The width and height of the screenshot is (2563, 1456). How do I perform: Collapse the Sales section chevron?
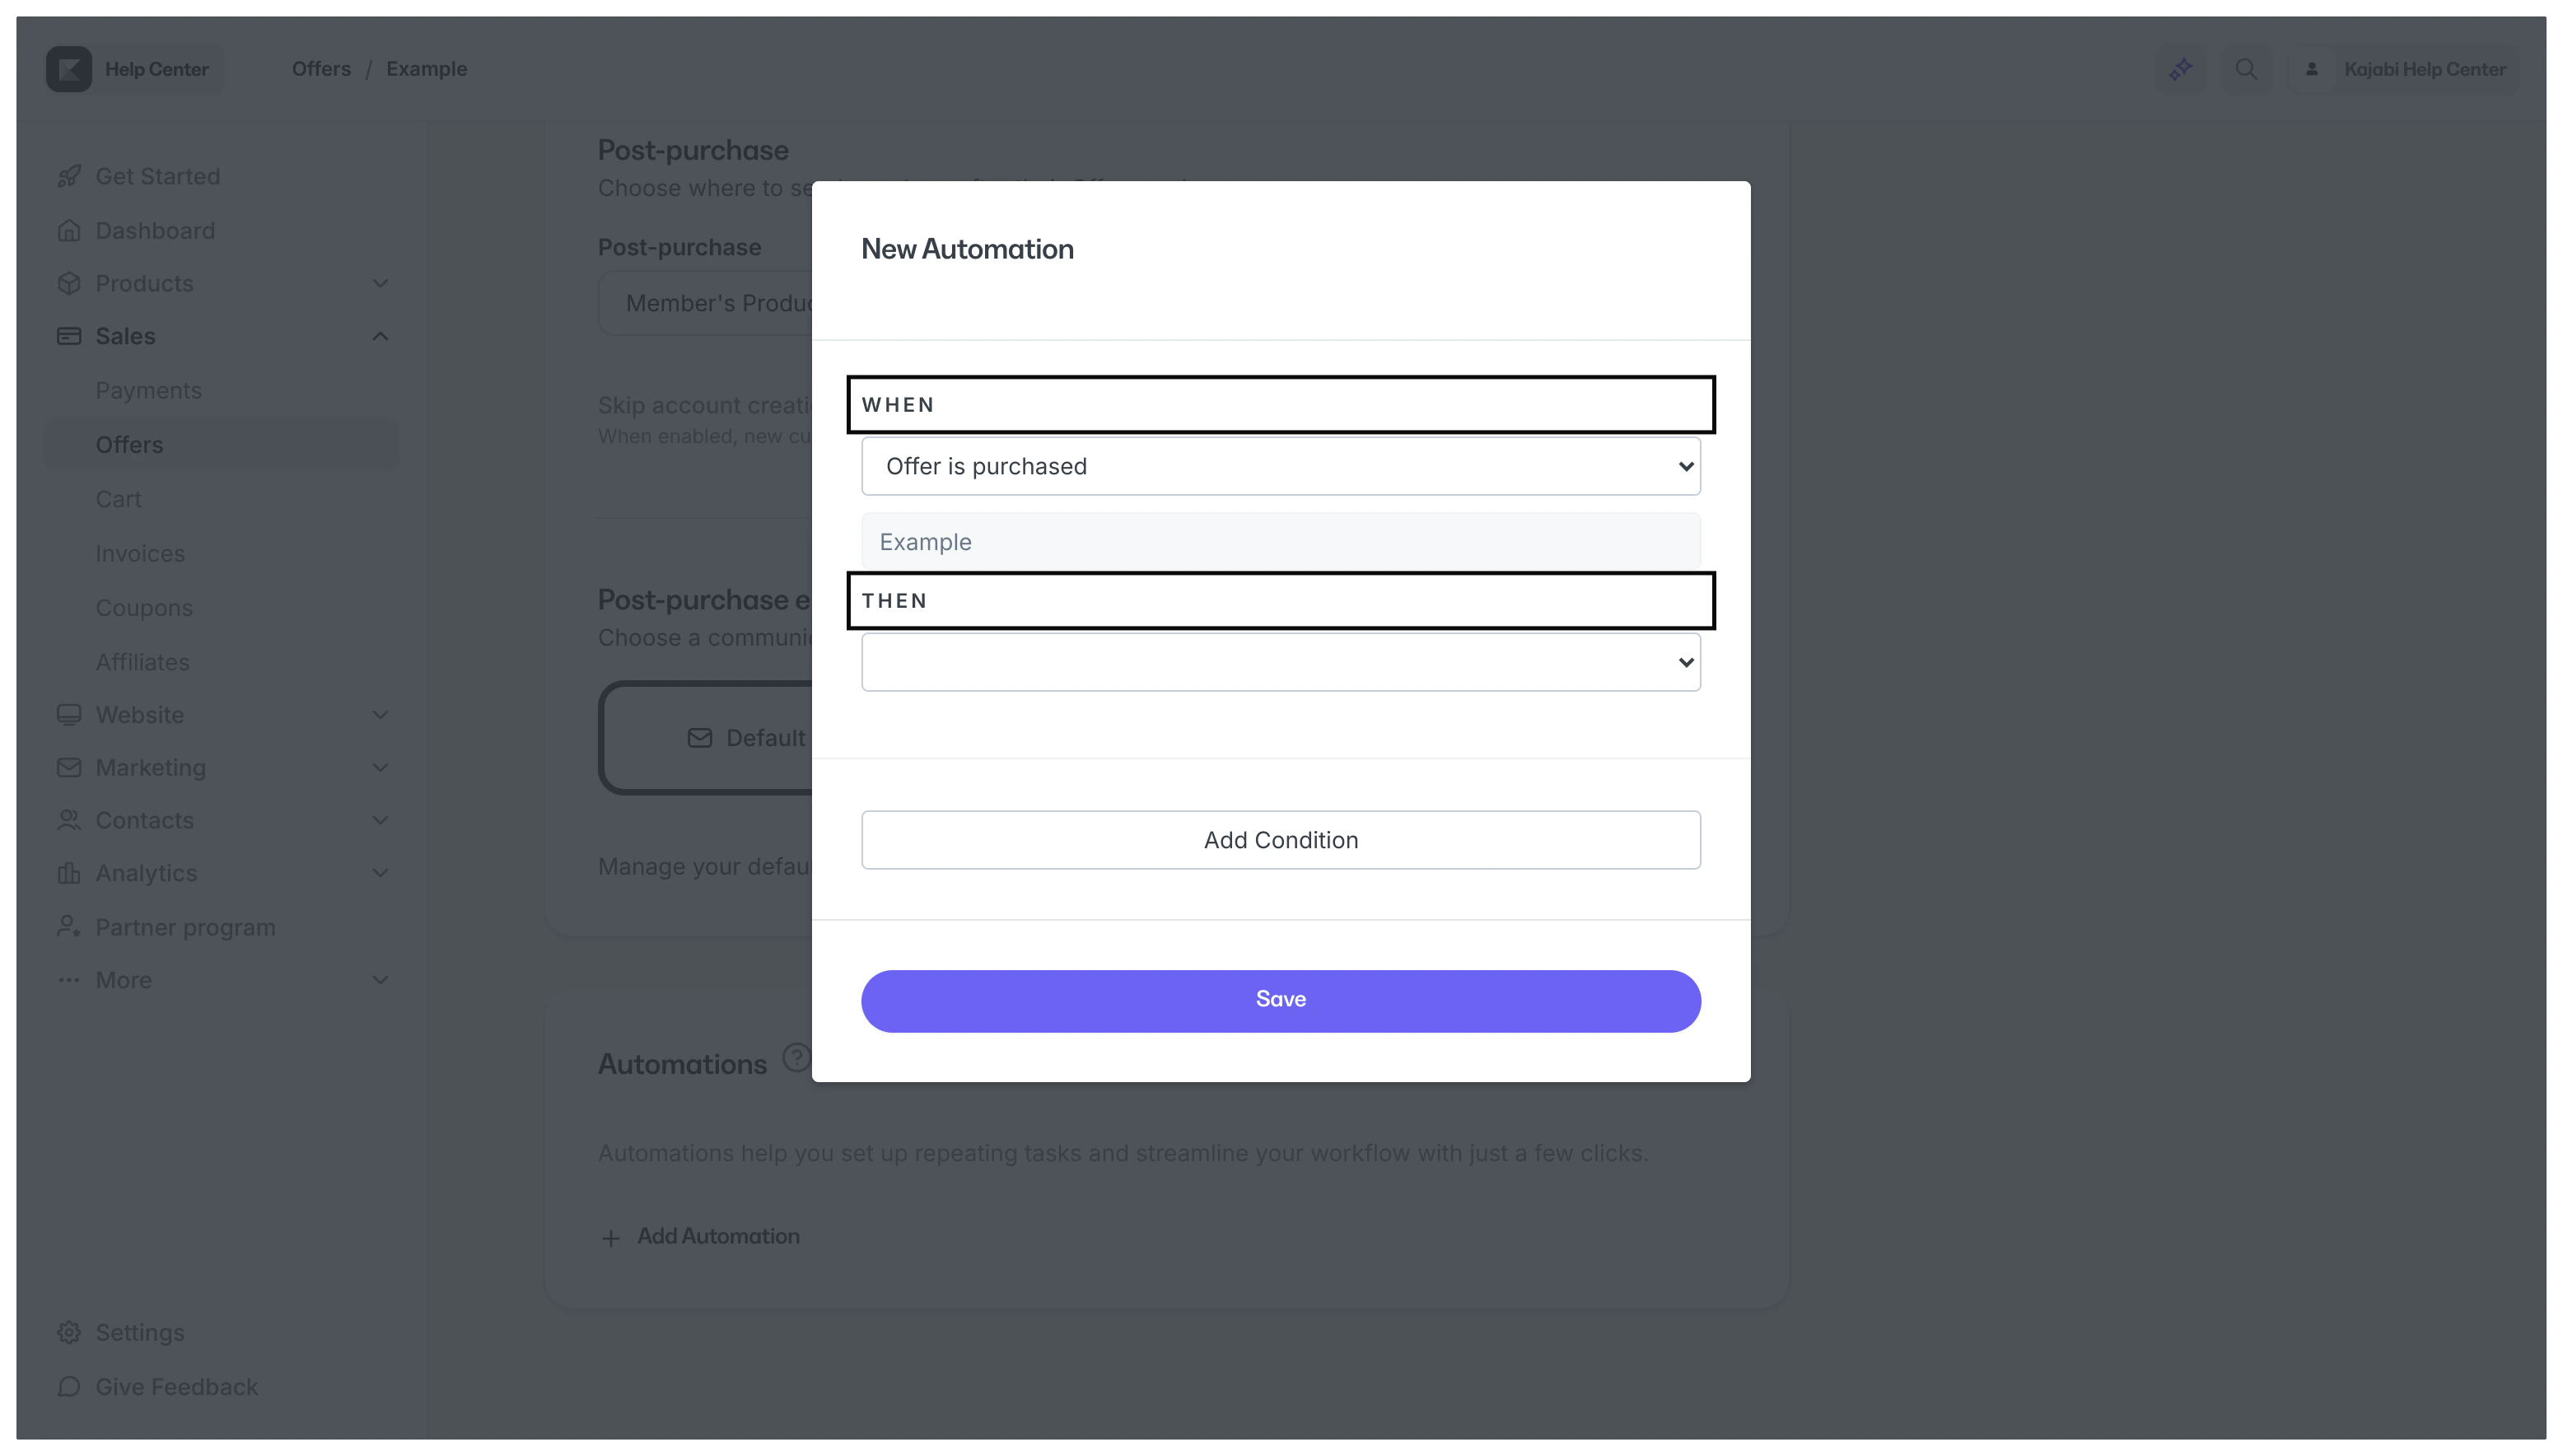tap(380, 335)
